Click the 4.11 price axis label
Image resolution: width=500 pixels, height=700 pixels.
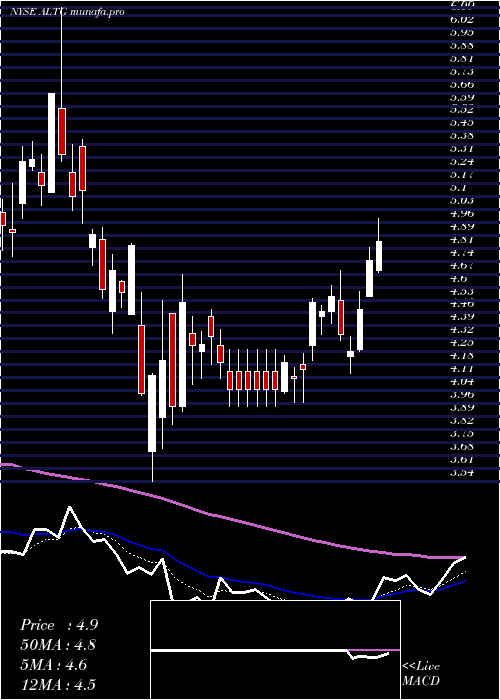pyautogui.click(x=462, y=369)
